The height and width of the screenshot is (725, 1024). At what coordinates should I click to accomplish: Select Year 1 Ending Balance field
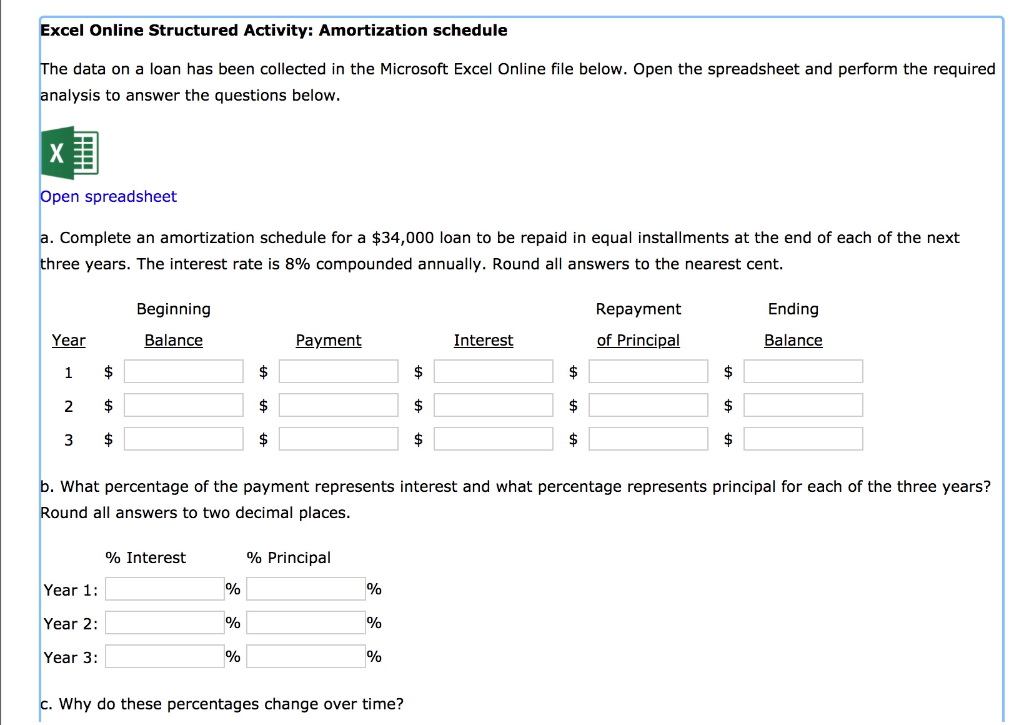pyautogui.click(x=803, y=372)
